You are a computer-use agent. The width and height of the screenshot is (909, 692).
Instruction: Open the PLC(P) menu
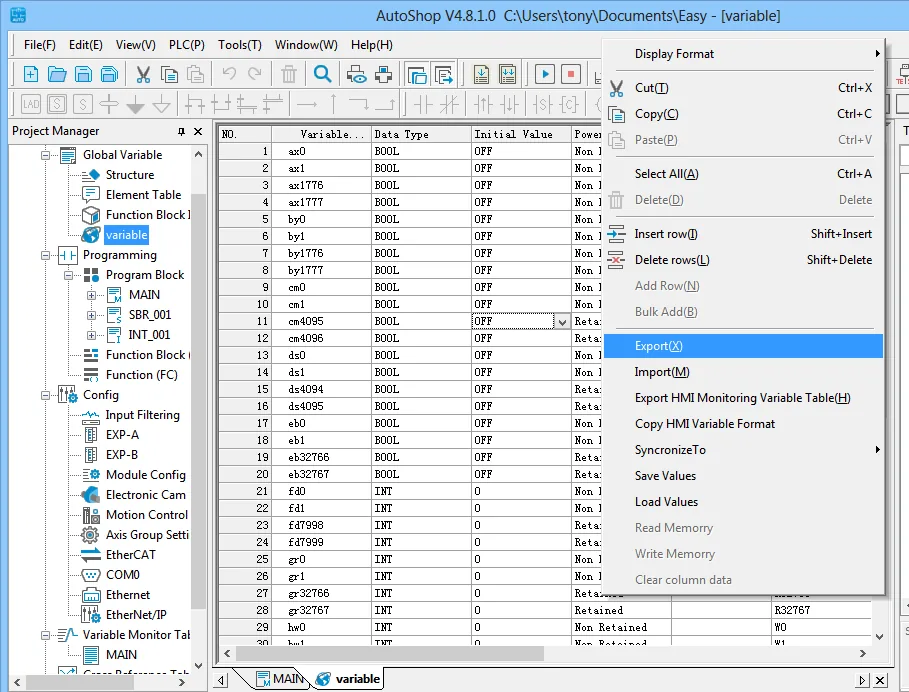tap(187, 45)
